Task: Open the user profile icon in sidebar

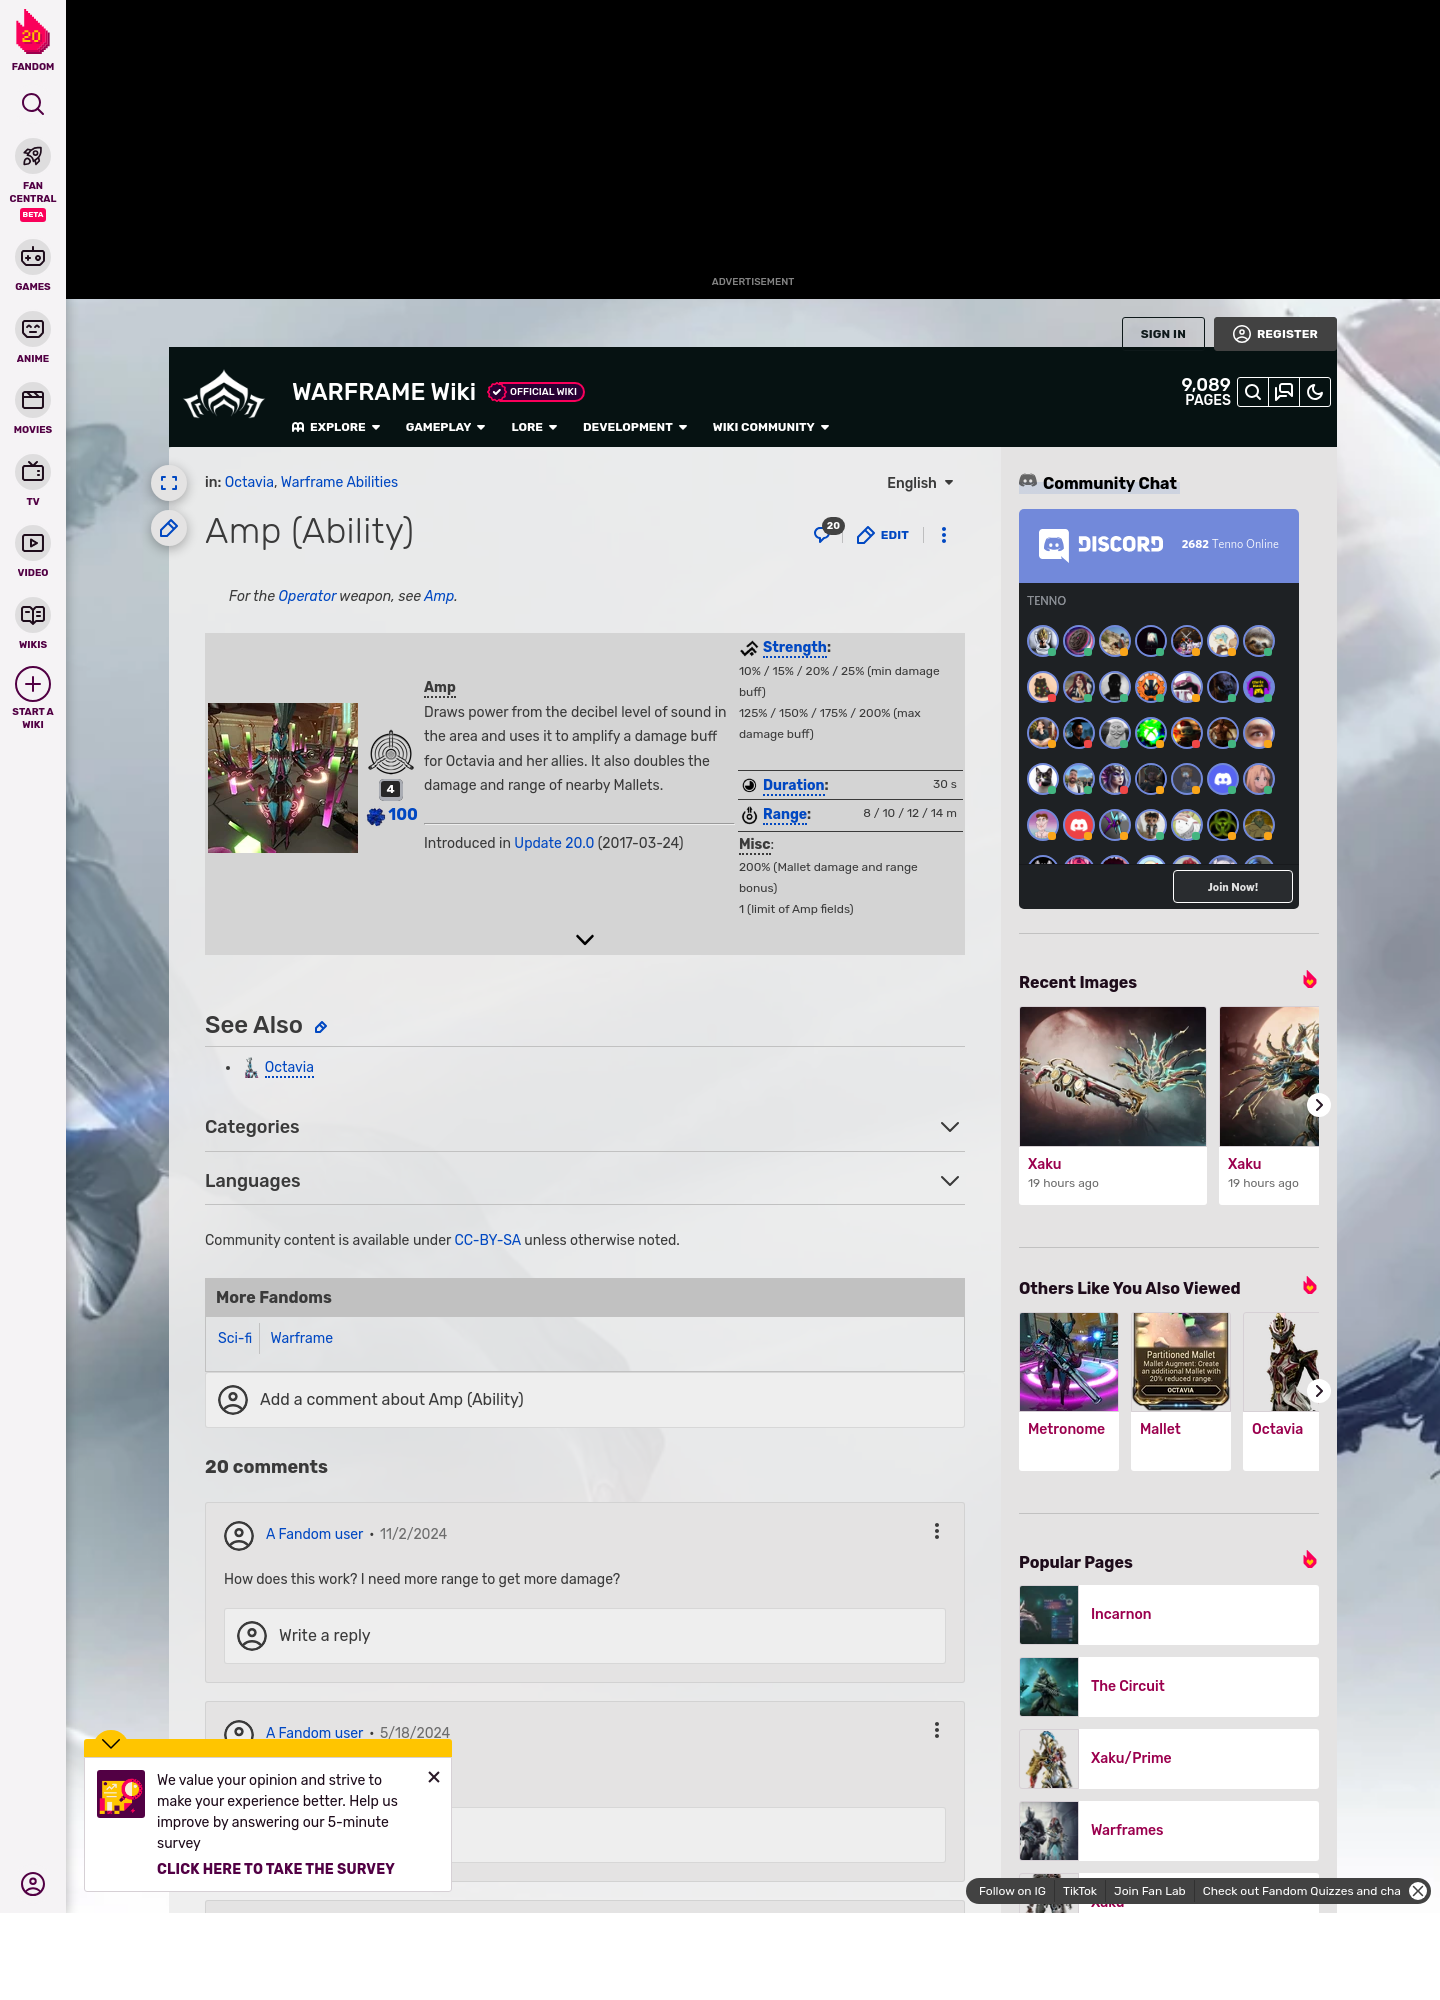Action: click(33, 1884)
